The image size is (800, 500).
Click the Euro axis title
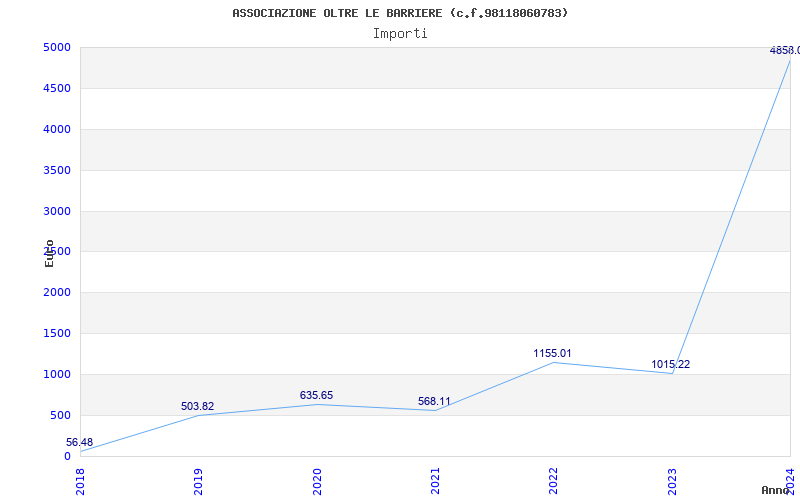coord(49,254)
